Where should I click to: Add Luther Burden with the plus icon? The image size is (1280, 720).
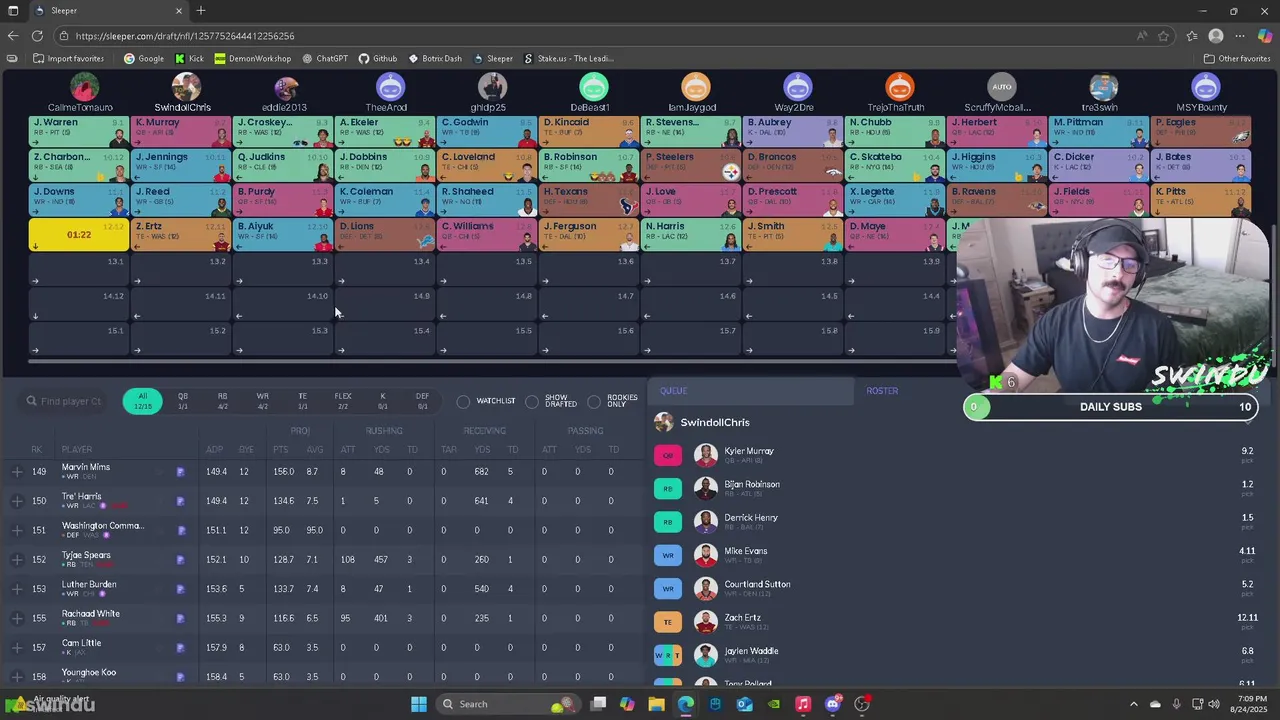[x=17, y=589]
